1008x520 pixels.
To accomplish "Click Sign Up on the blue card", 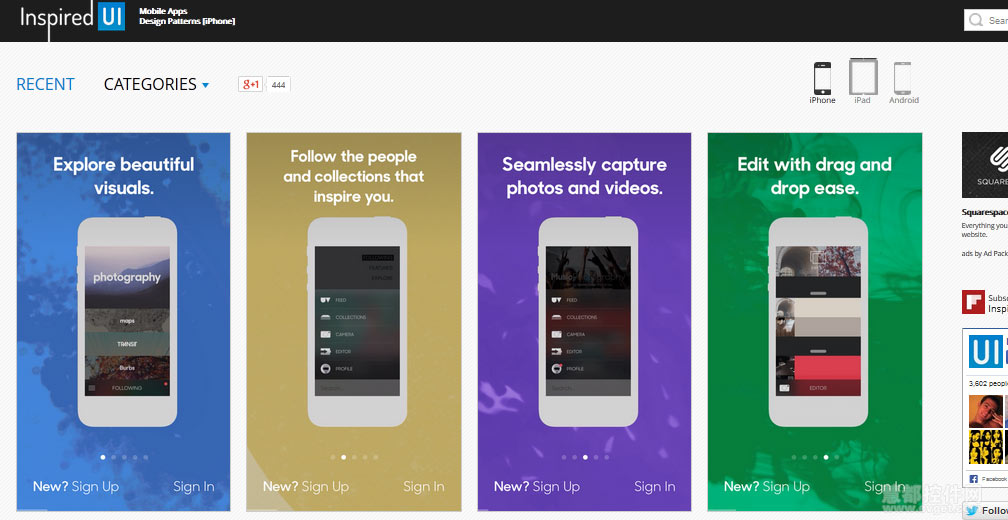I will (x=95, y=487).
